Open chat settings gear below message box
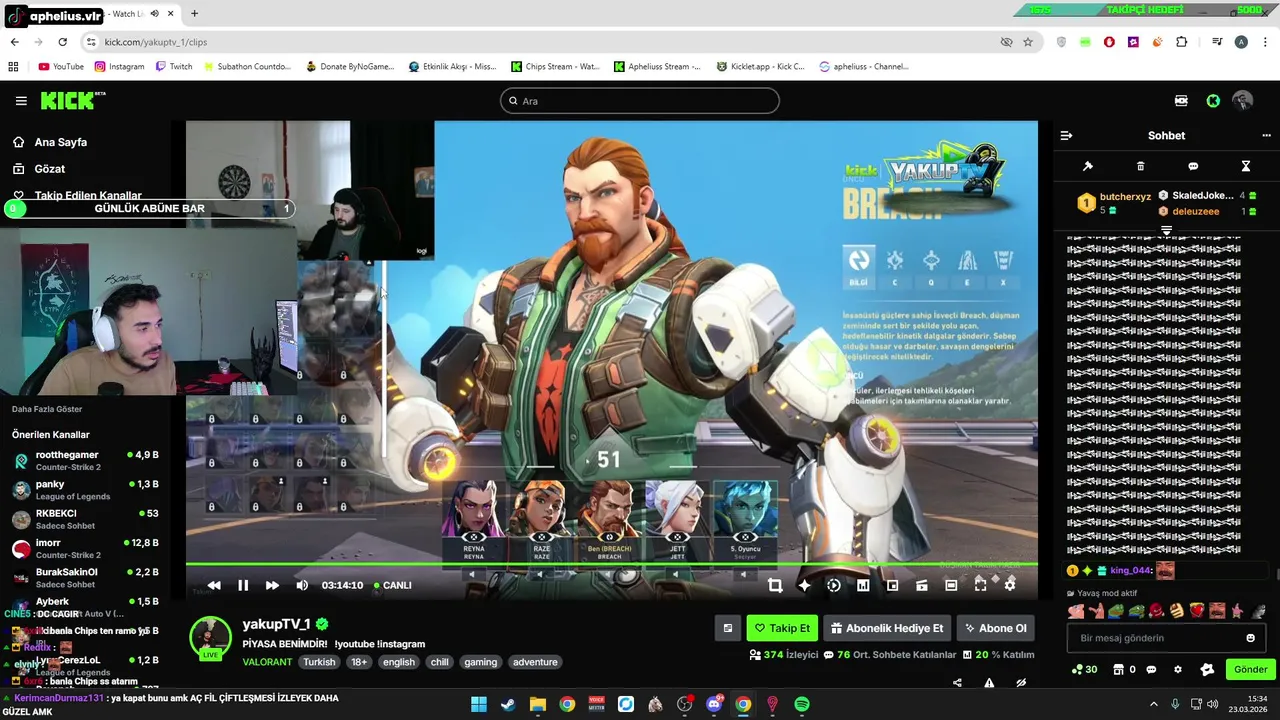The height and width of the screenshot is (720, 1280). (1178, 670)
